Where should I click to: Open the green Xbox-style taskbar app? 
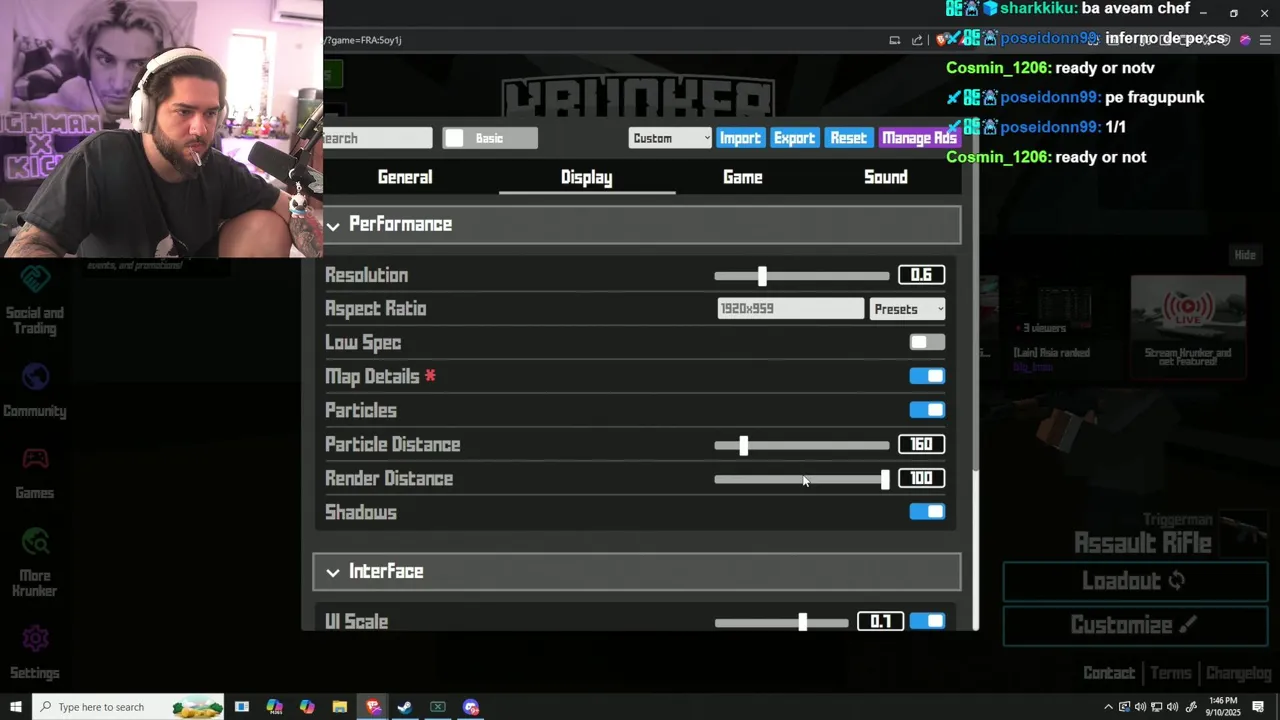tap(438, 707)
